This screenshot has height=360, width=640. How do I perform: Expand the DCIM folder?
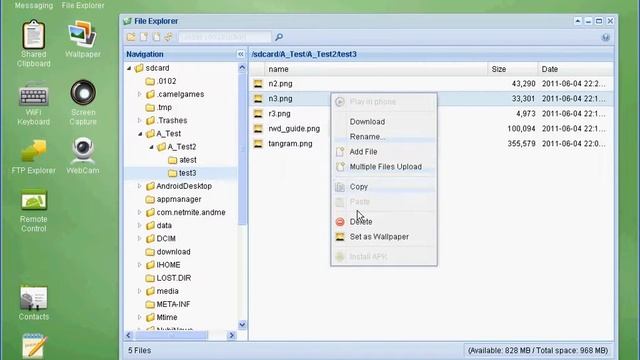(140, 238)
